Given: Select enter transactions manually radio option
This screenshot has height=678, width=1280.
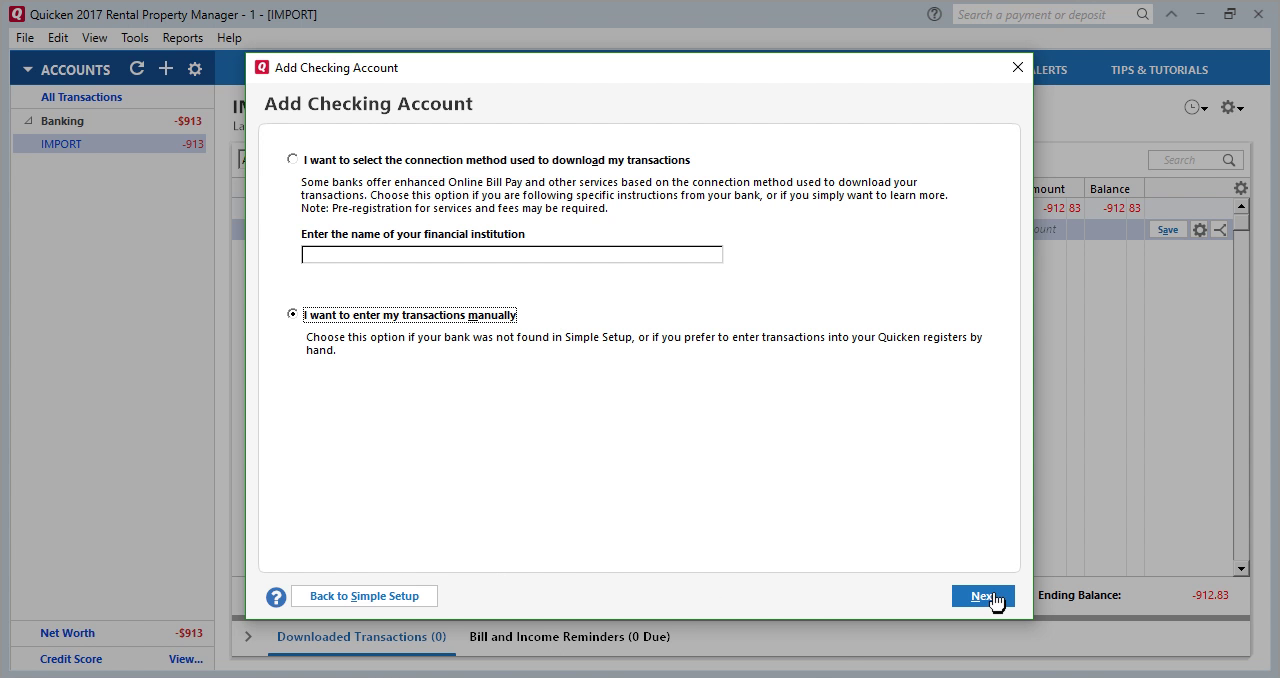Looking at the screenshot, I should click(292, 314).
